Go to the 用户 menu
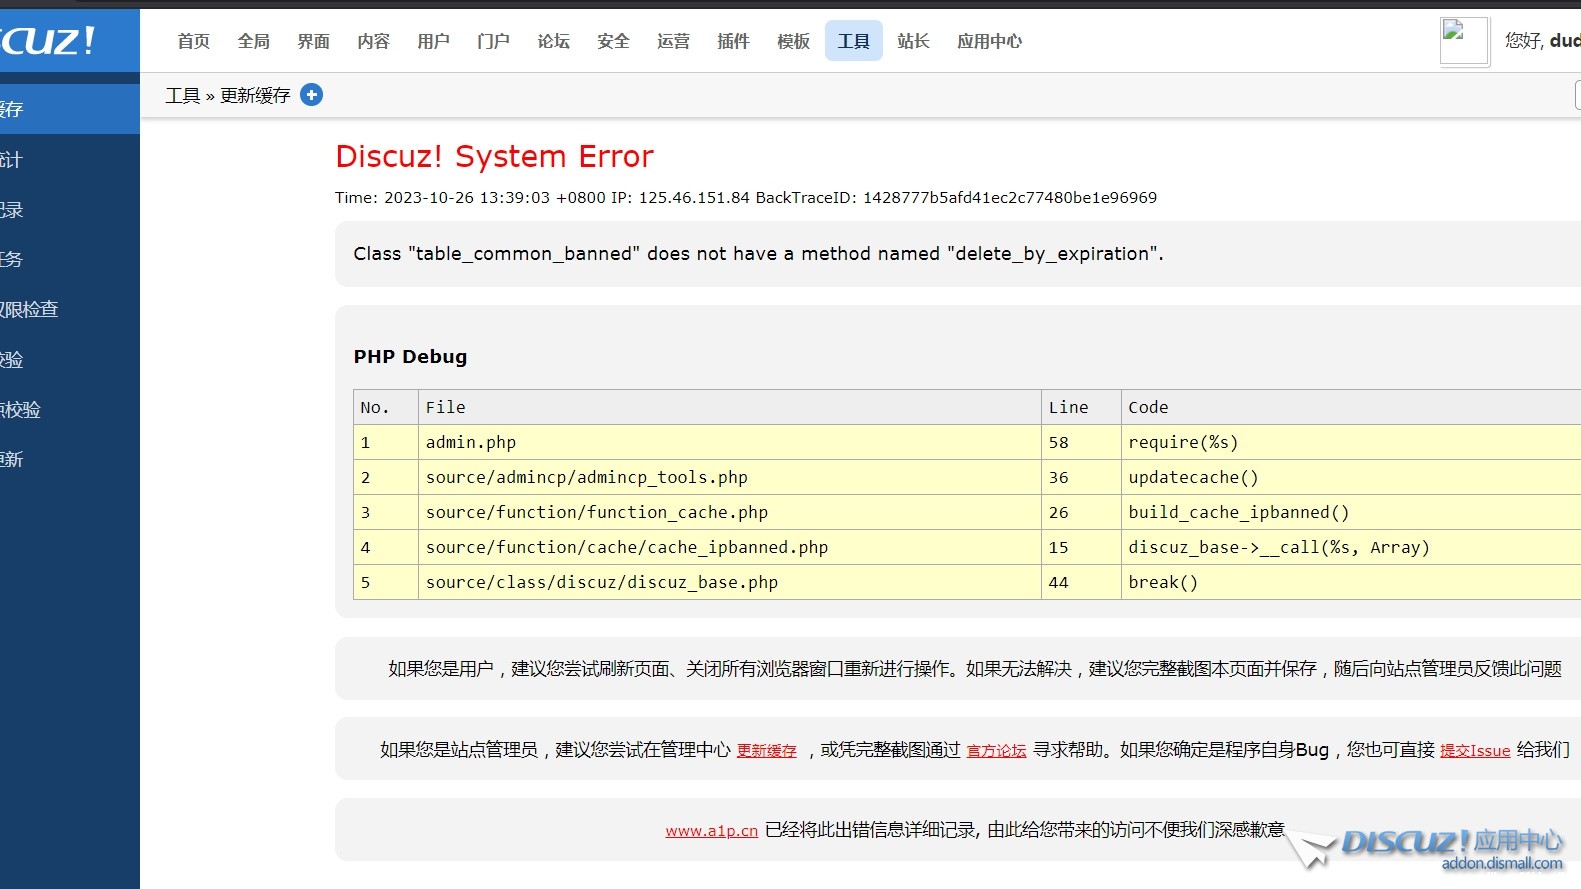The height and width of the screenshot is (889, 1581). (x=434, y=41)
